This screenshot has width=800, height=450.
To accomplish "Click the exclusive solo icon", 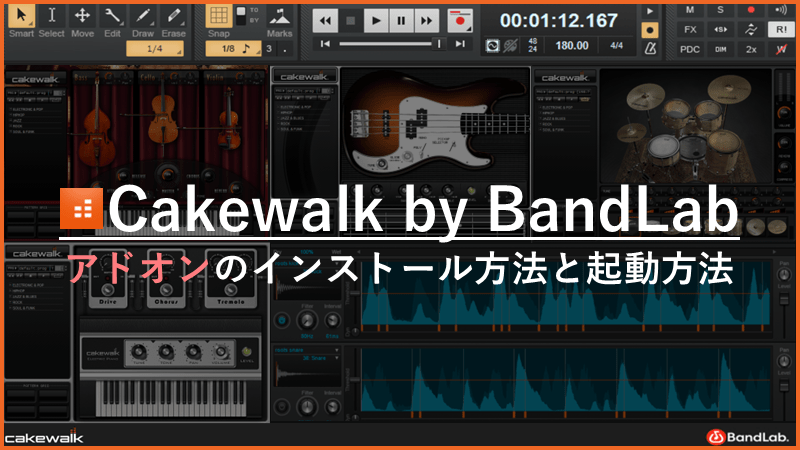I will coord(720,30).
